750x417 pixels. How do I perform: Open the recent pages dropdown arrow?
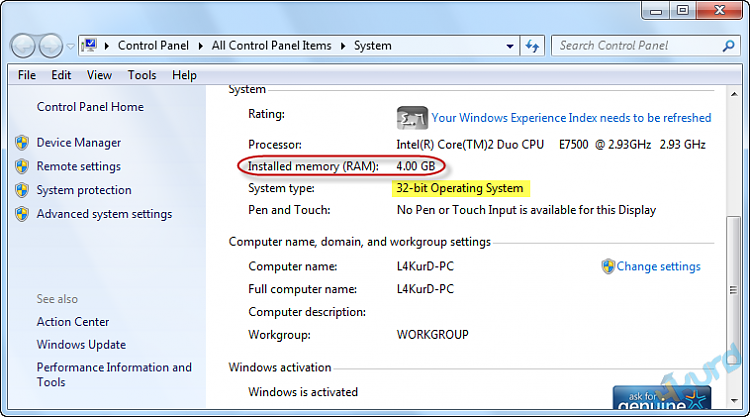[70, 46]
